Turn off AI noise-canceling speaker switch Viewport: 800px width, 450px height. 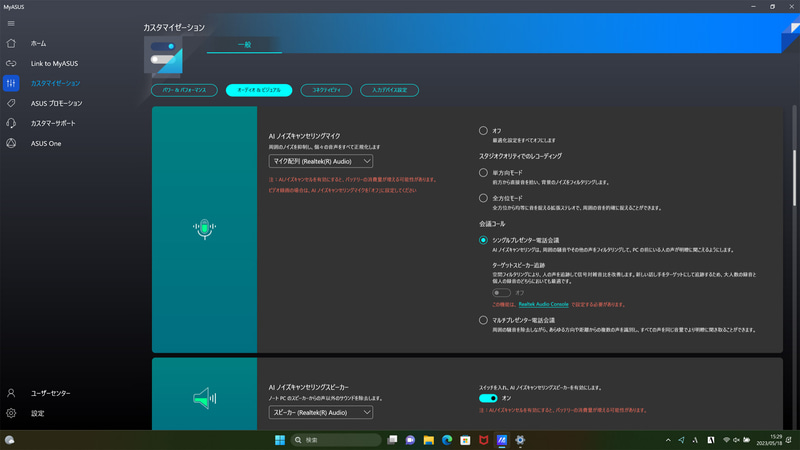tap(488, 398)
